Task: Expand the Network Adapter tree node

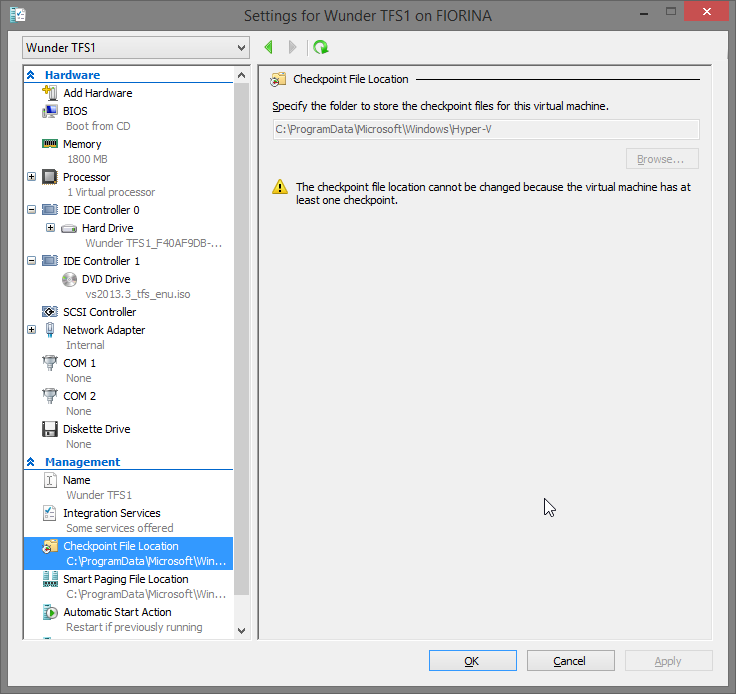Action: (x=31, y=330)
